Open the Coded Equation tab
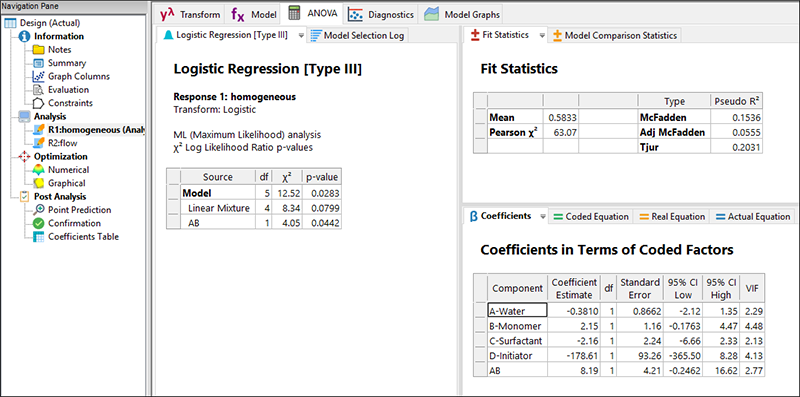The height and width of the screenshot is (397, 800). pos(590,216)
